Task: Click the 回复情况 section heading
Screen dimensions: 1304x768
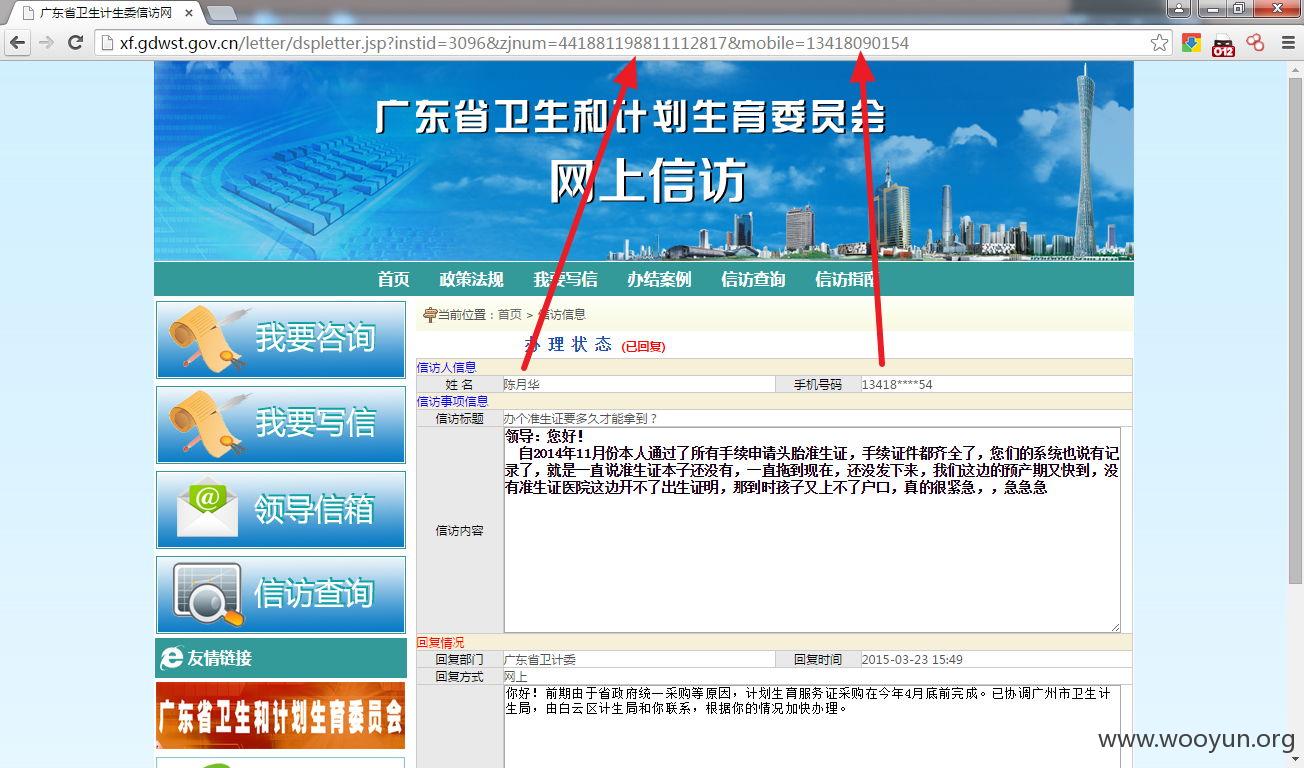Action: tap(441, 643)
